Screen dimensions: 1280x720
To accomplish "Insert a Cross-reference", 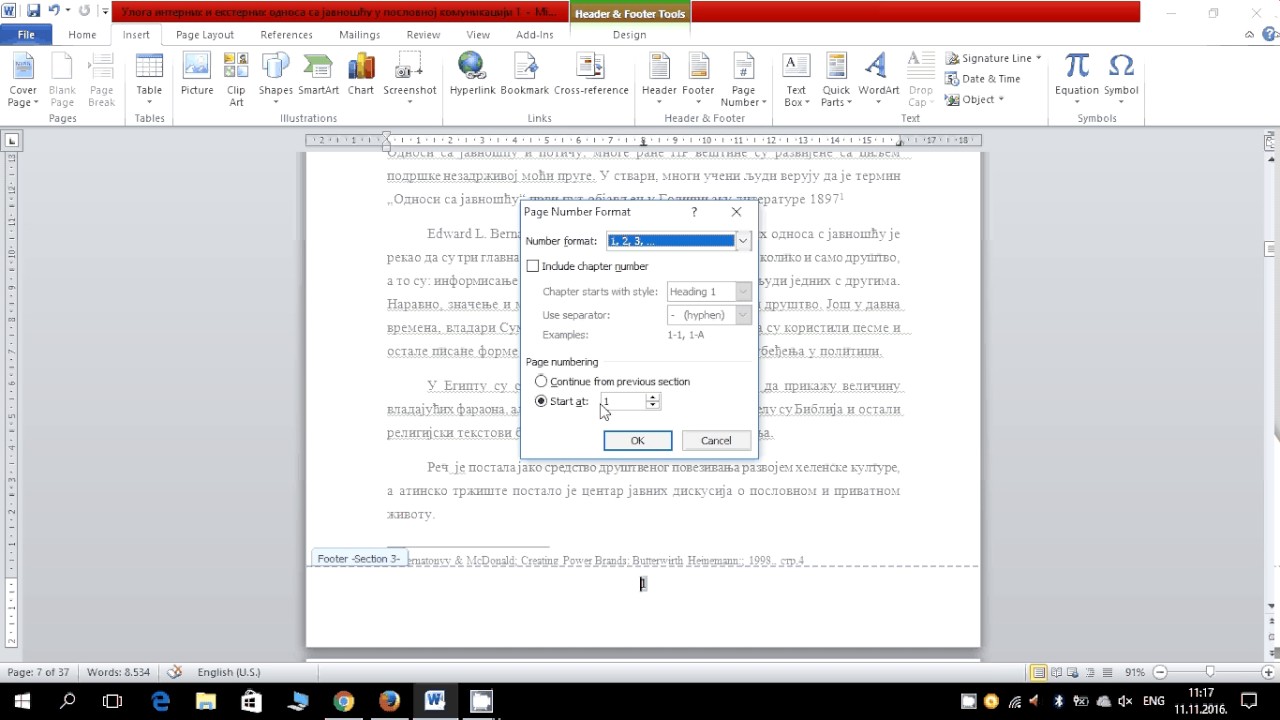I will [x=591, y=75].
